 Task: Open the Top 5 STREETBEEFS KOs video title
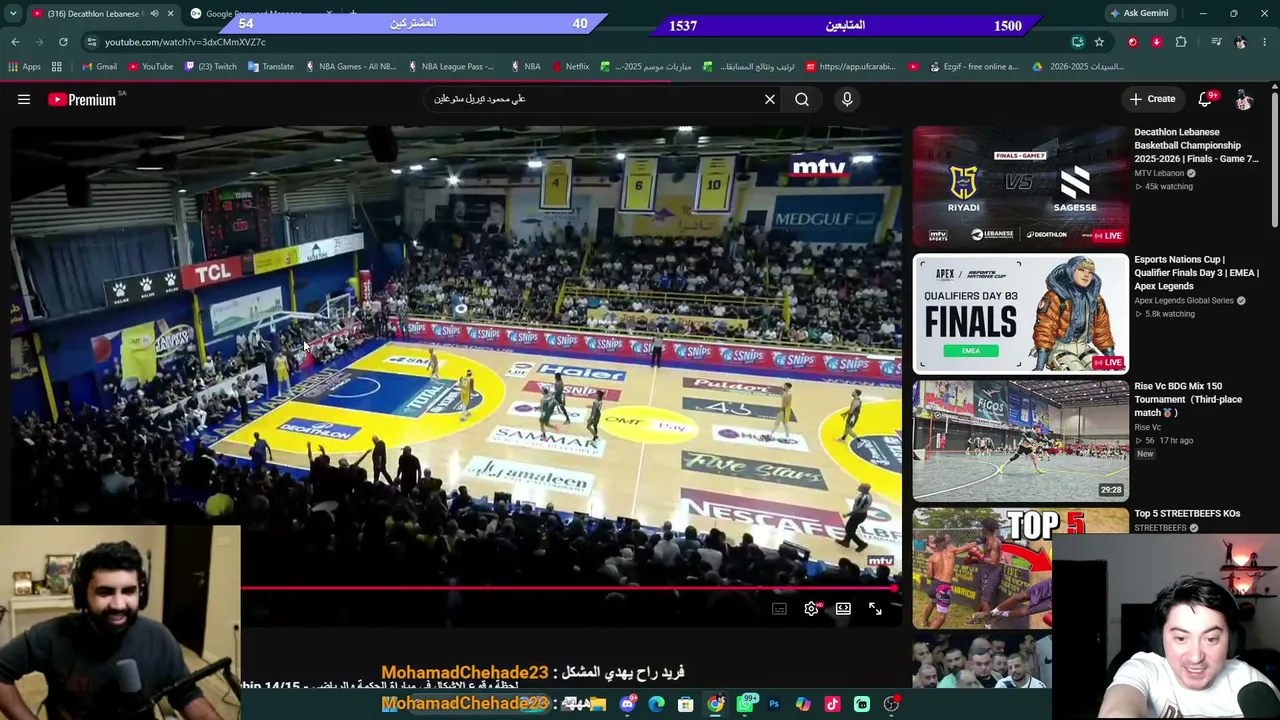(x=1187, y=514)
